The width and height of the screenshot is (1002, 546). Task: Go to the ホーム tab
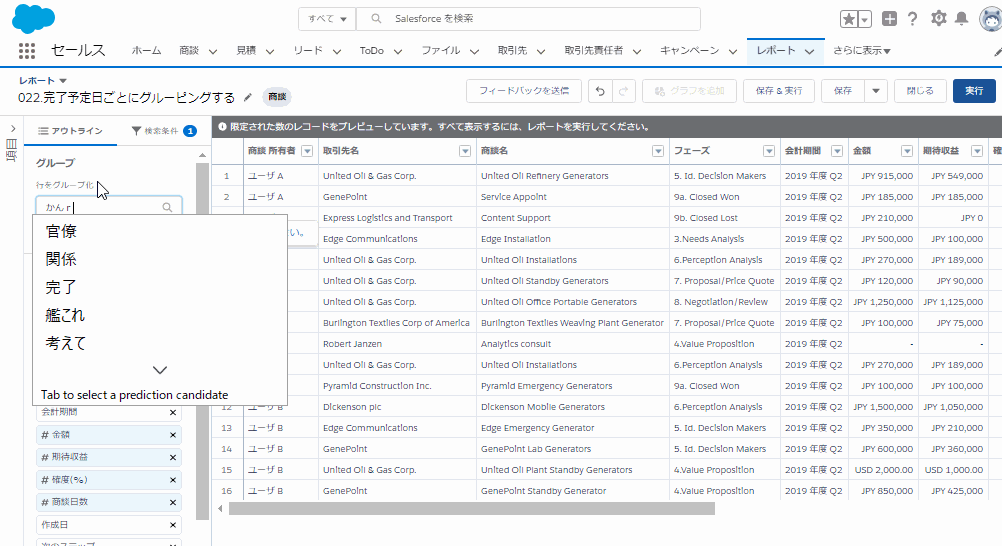point(146,51)
